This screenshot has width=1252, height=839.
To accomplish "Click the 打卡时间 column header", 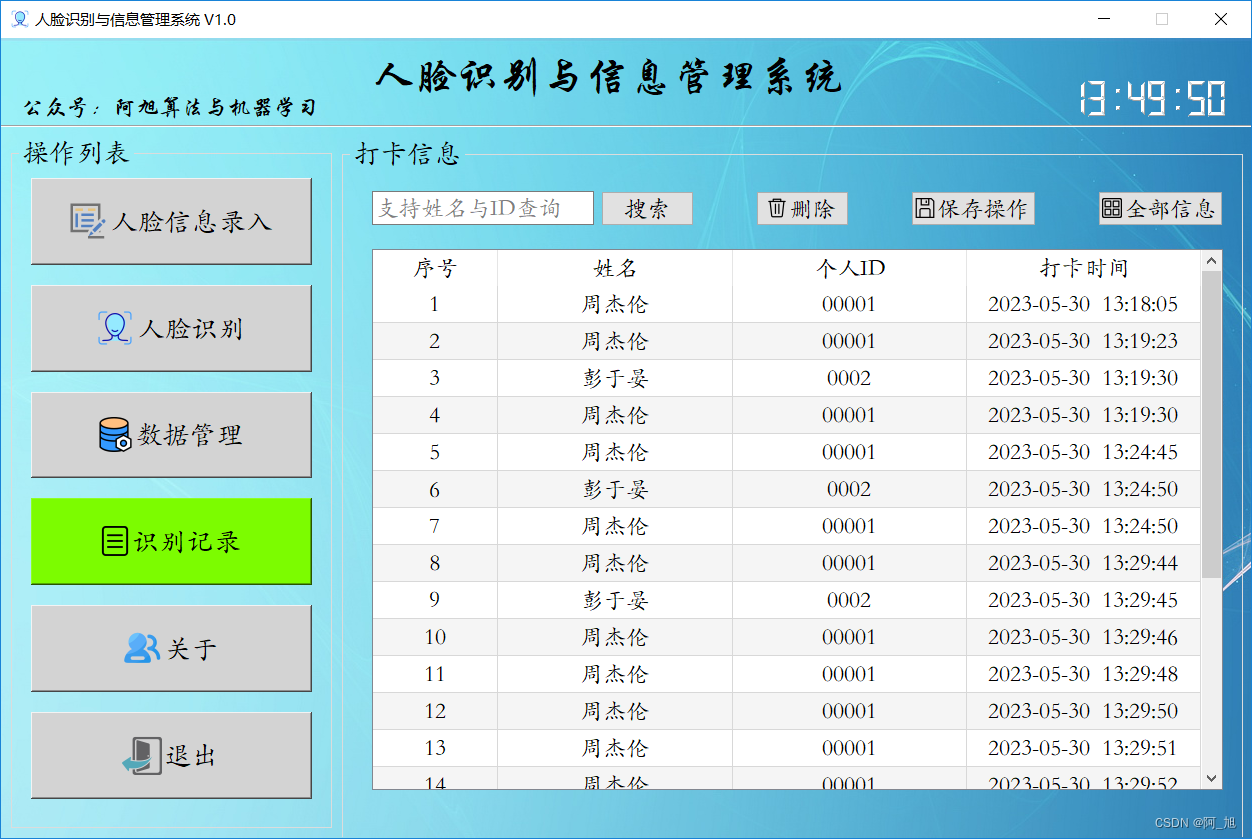I will 1084,268.
